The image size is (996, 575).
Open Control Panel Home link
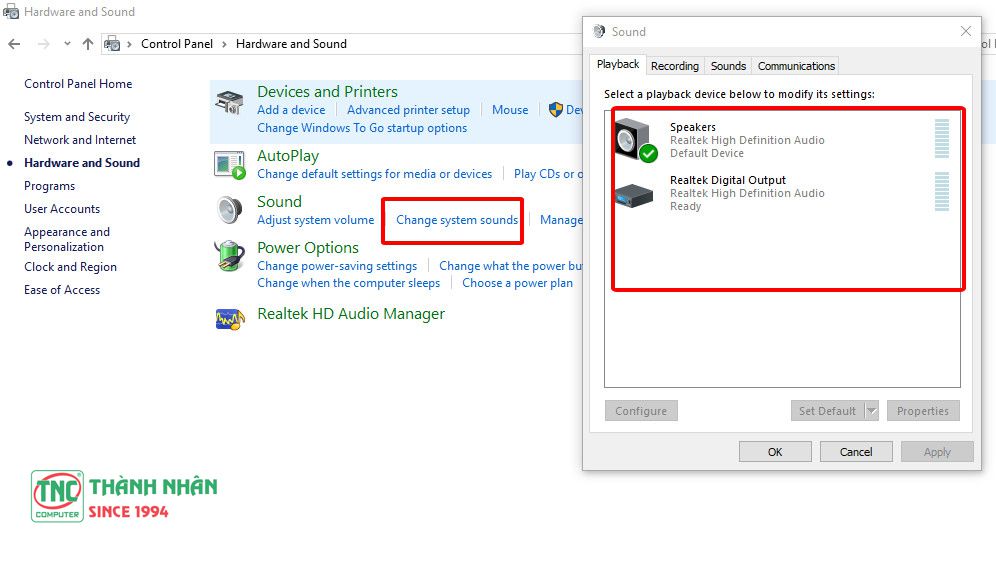(78, 84)
